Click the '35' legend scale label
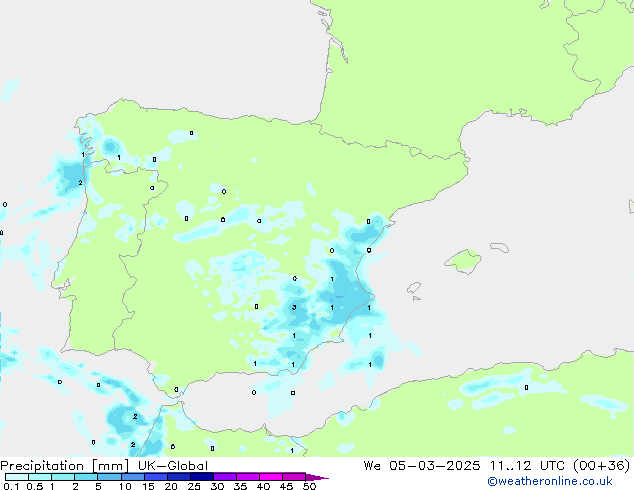This screenshot has width=634, height=490. (x=240, y=486)
